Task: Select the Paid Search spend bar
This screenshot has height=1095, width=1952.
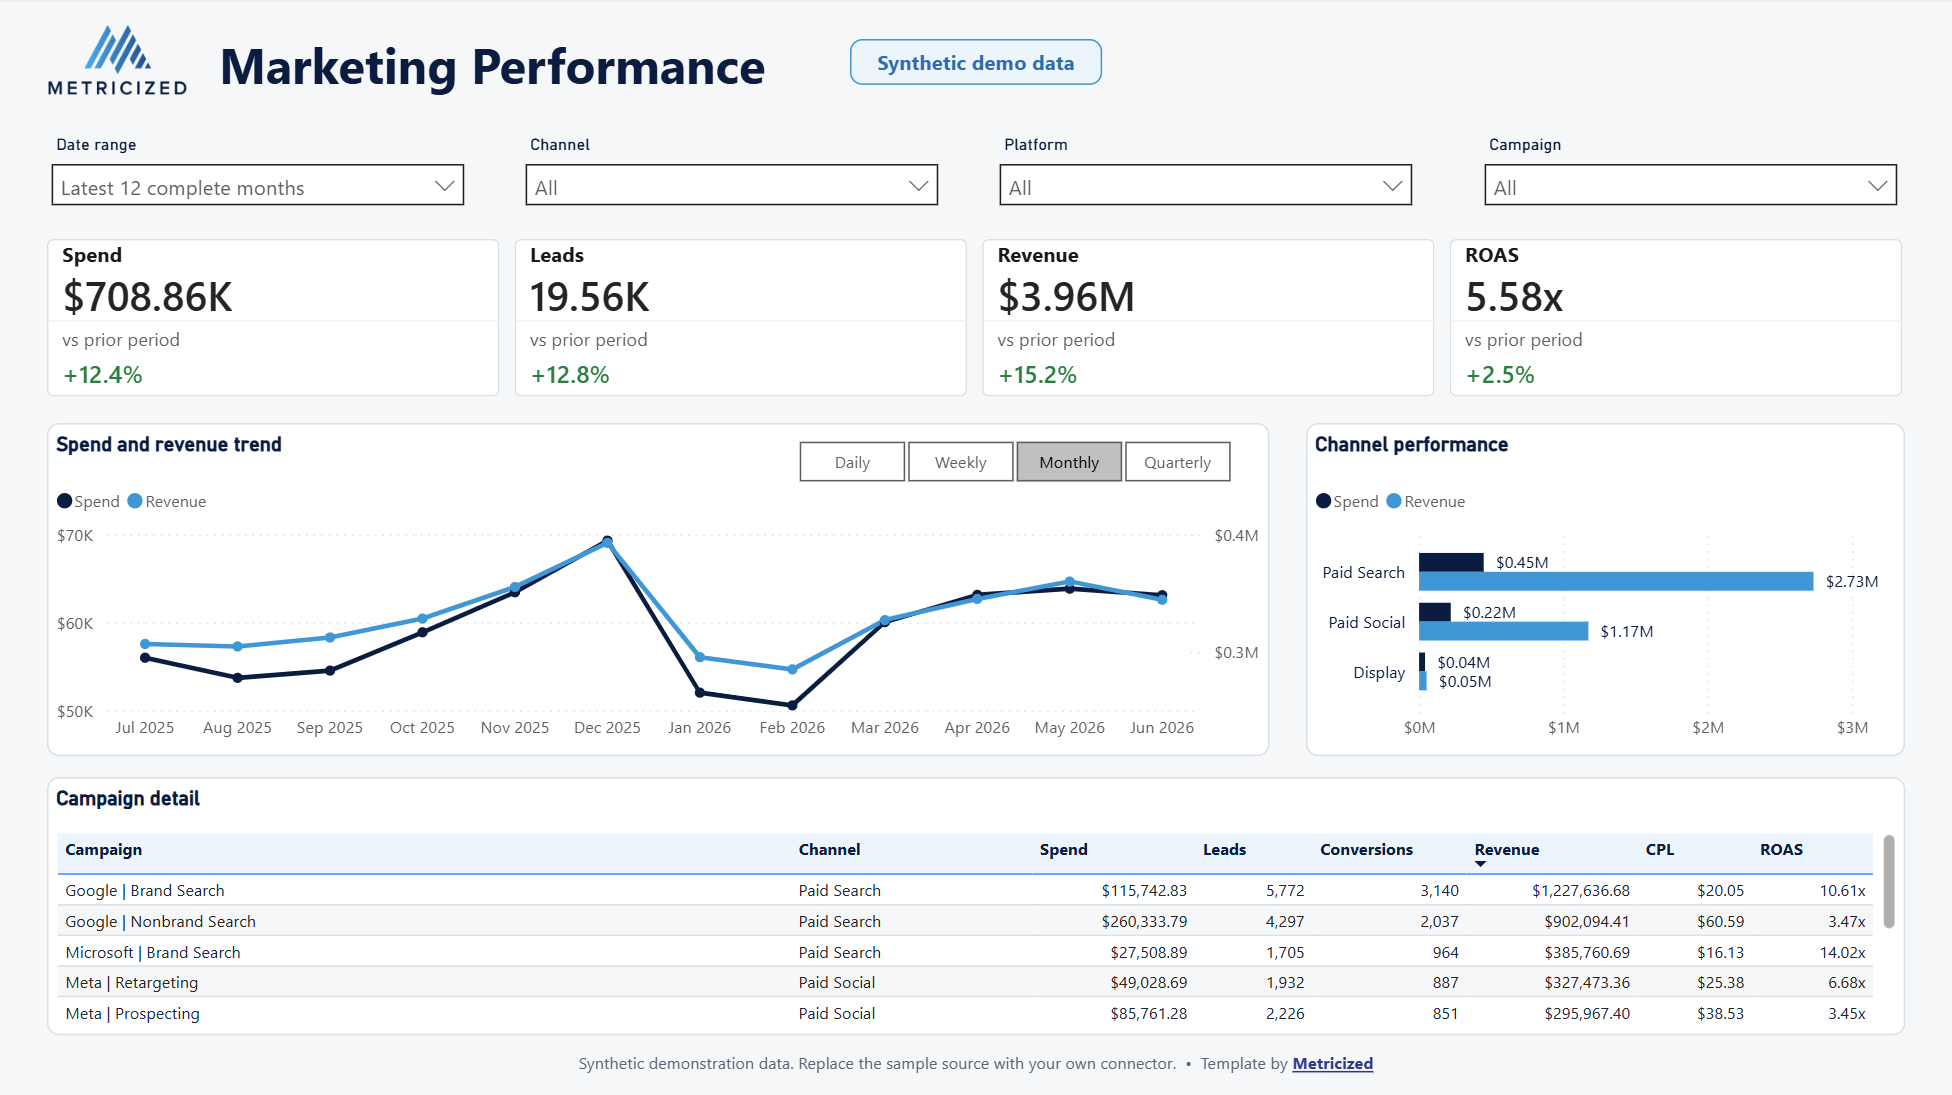Action: pyautogui.click(x=1451, y=562)
